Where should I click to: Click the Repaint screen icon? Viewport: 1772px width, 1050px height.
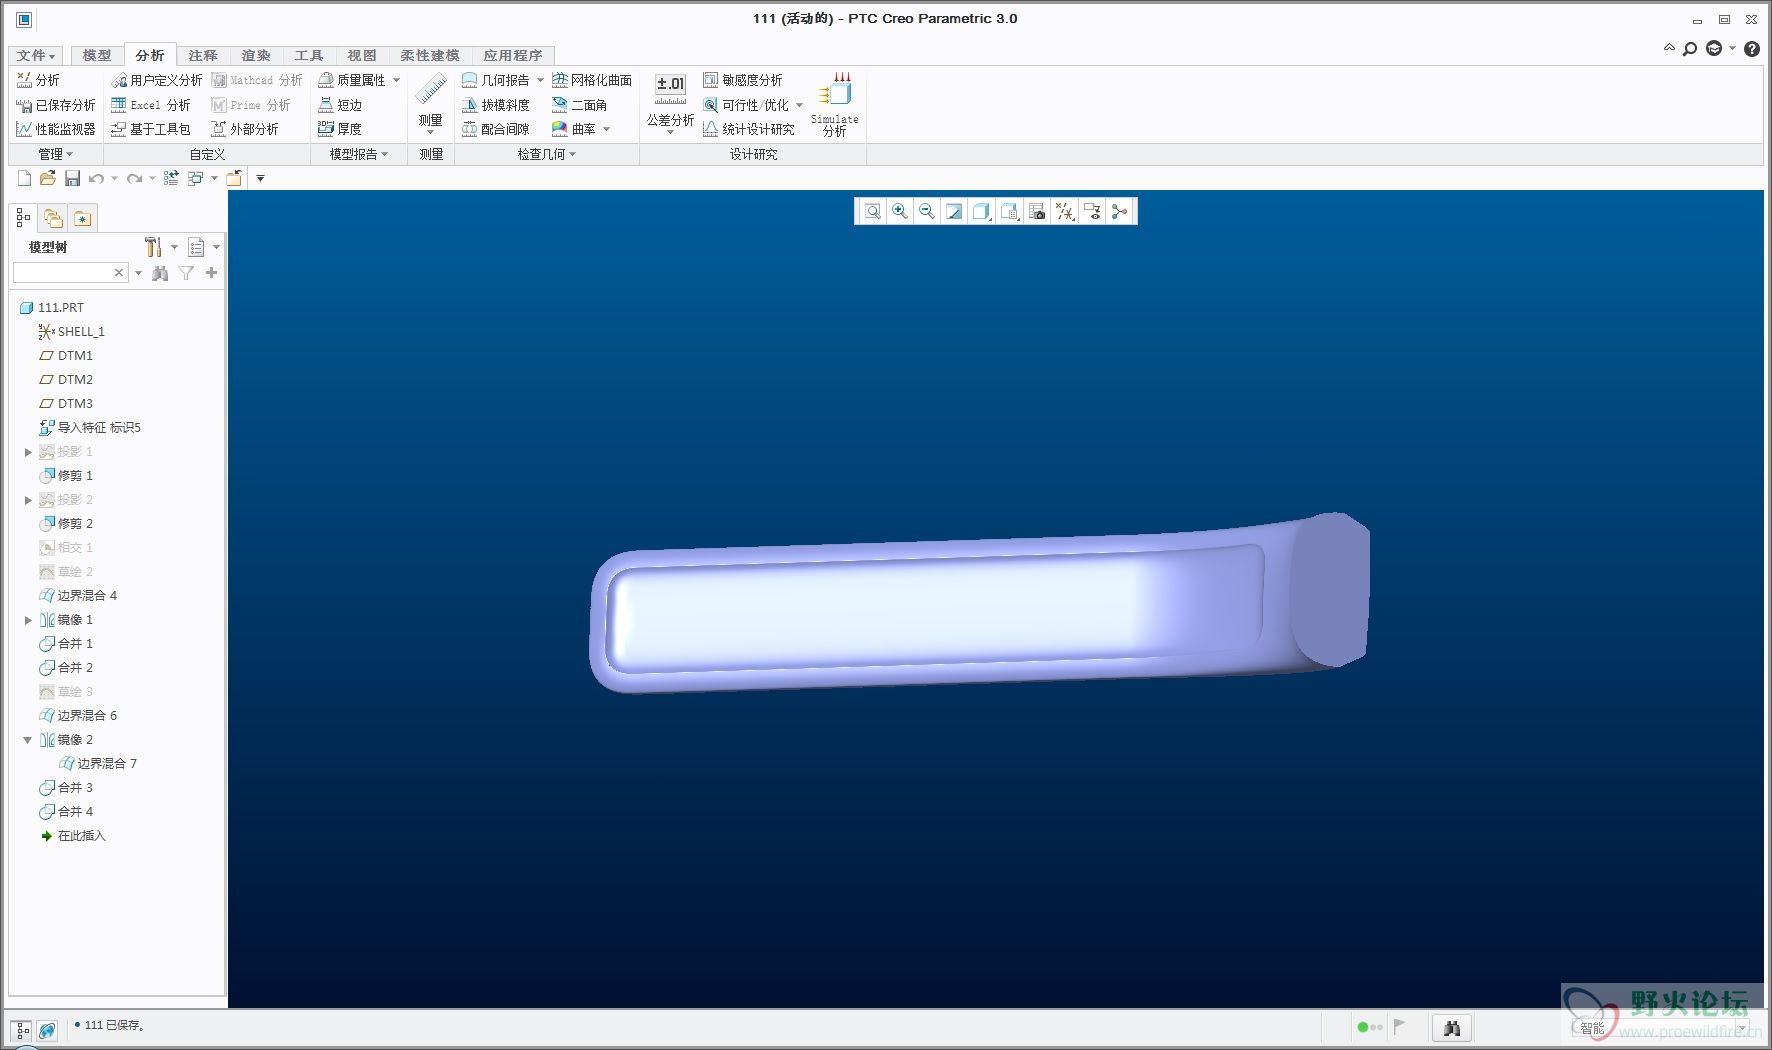954,211
